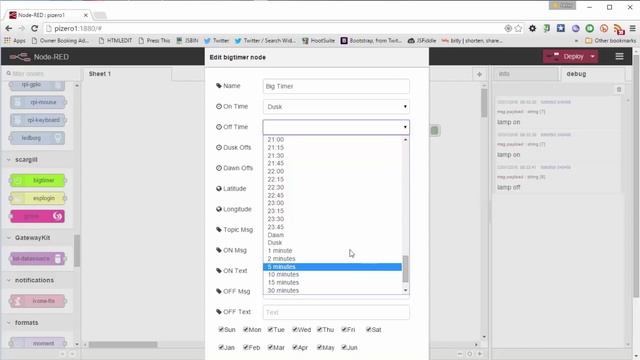
Task: Open the Apps bookmark shortcut
Action: 15,41
